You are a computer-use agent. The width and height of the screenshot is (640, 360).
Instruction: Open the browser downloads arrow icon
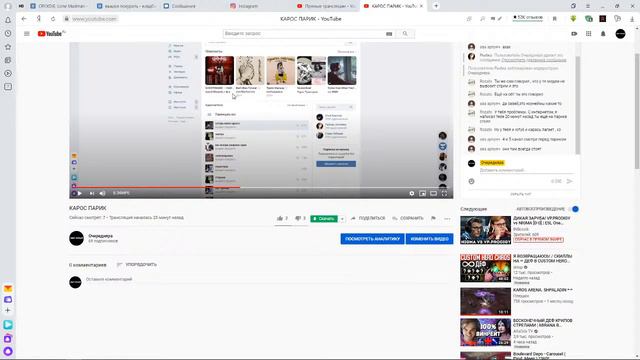coord(632,19)
